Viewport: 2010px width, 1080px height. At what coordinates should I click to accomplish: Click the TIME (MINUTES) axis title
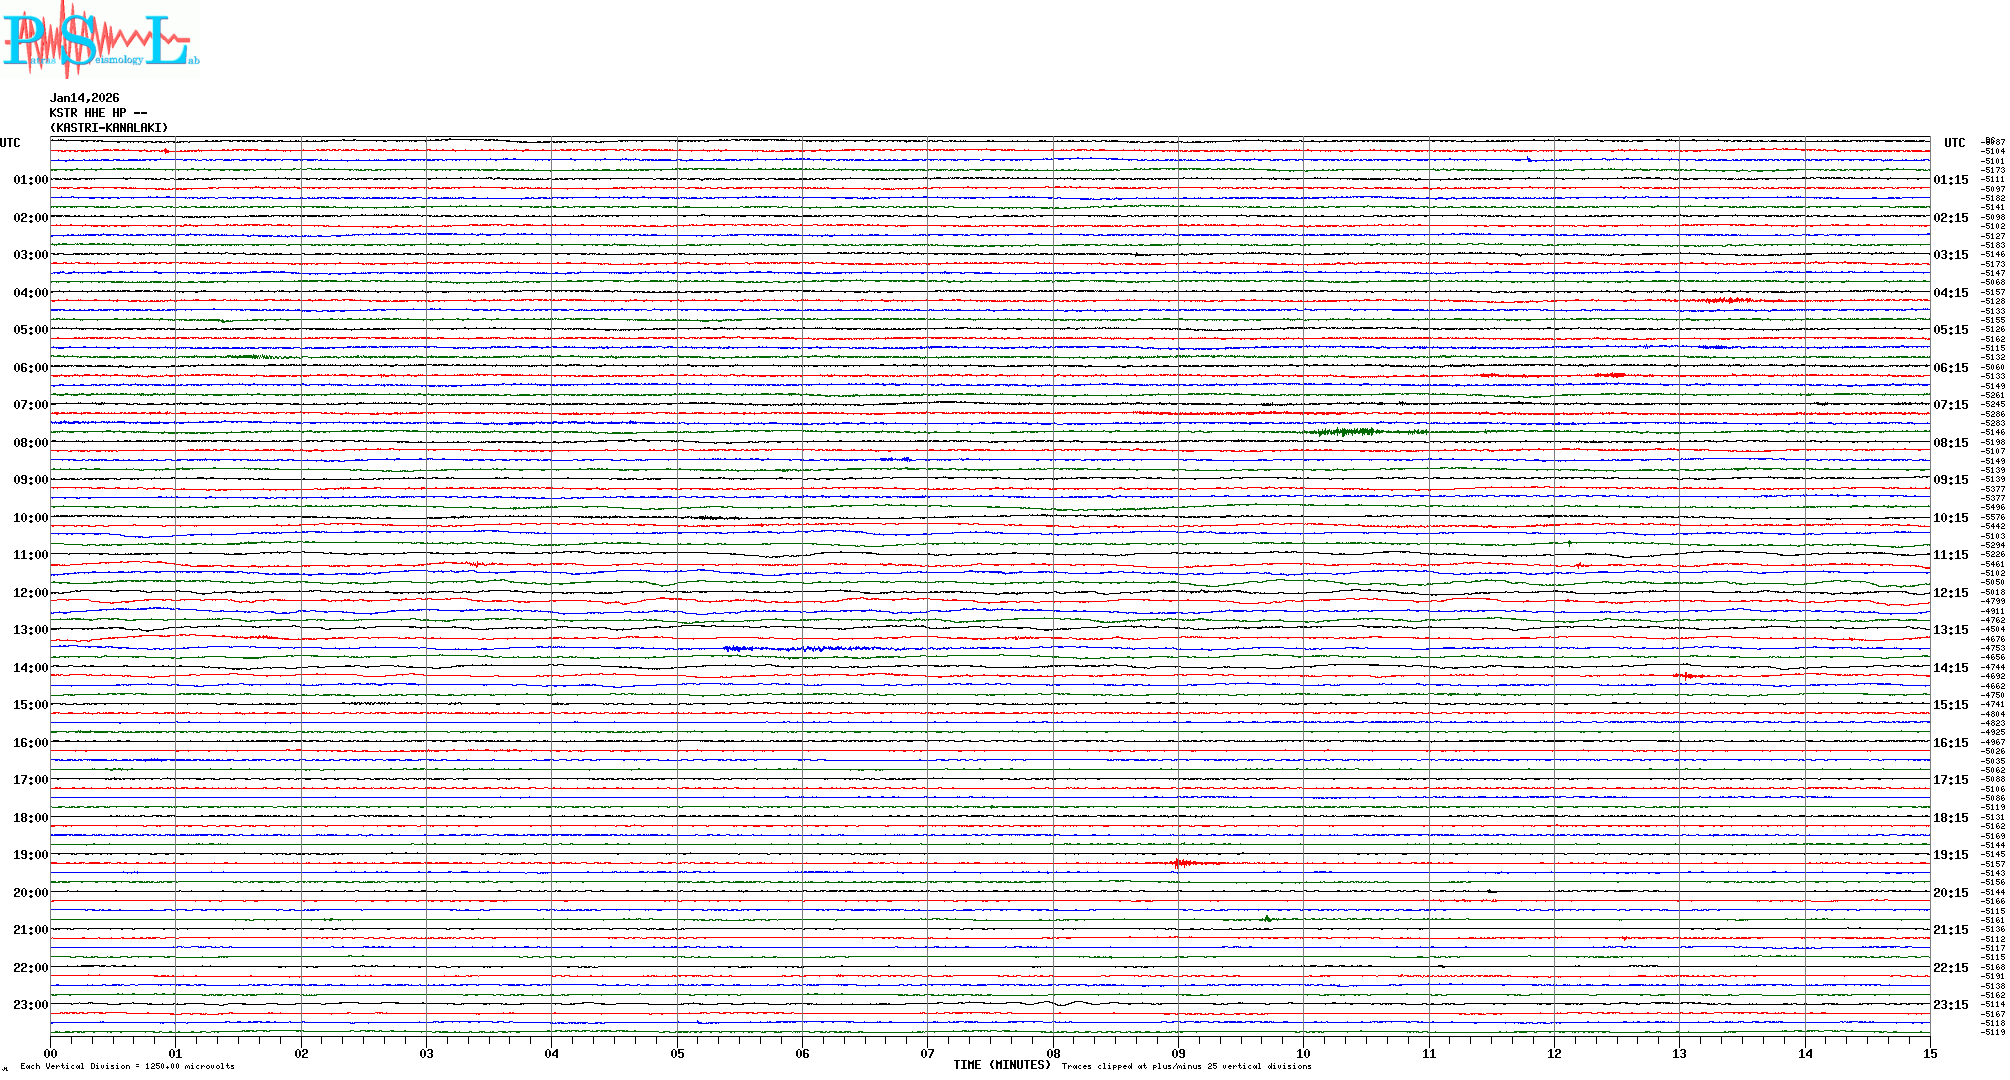click(1001, 1065)
